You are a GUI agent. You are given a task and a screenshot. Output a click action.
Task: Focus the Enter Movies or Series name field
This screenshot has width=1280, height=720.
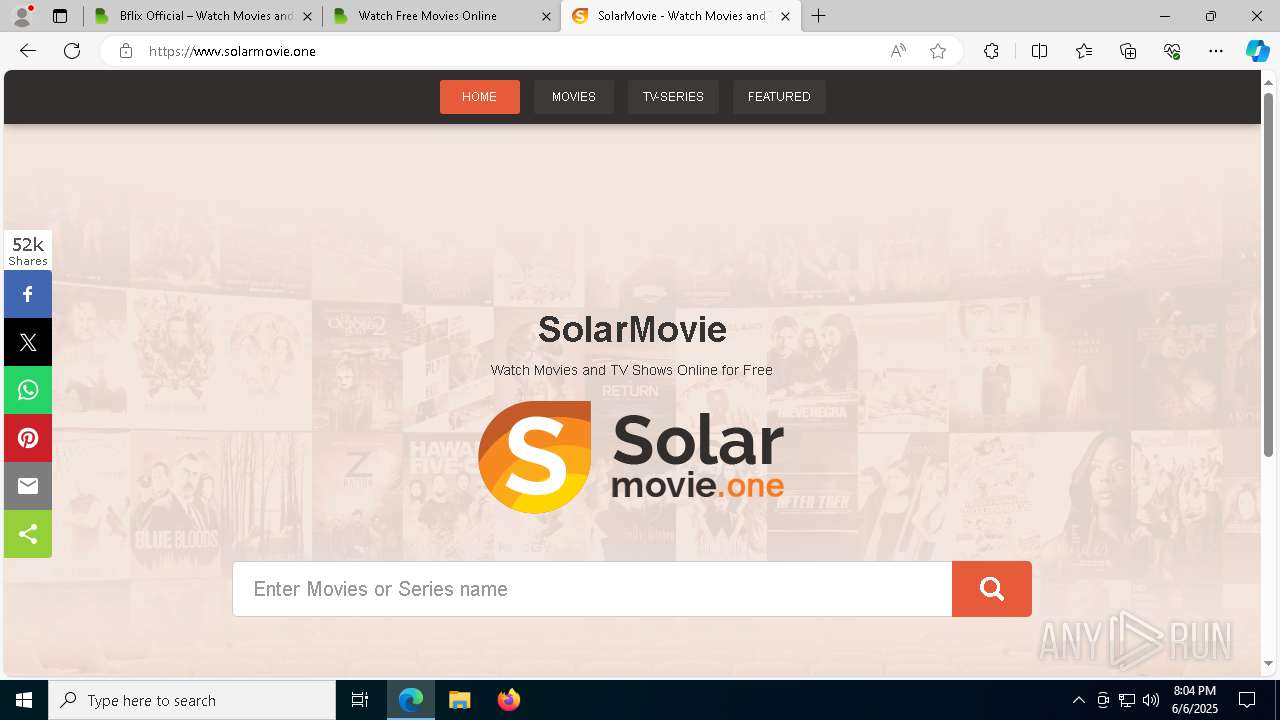click(x=592, y=589)
